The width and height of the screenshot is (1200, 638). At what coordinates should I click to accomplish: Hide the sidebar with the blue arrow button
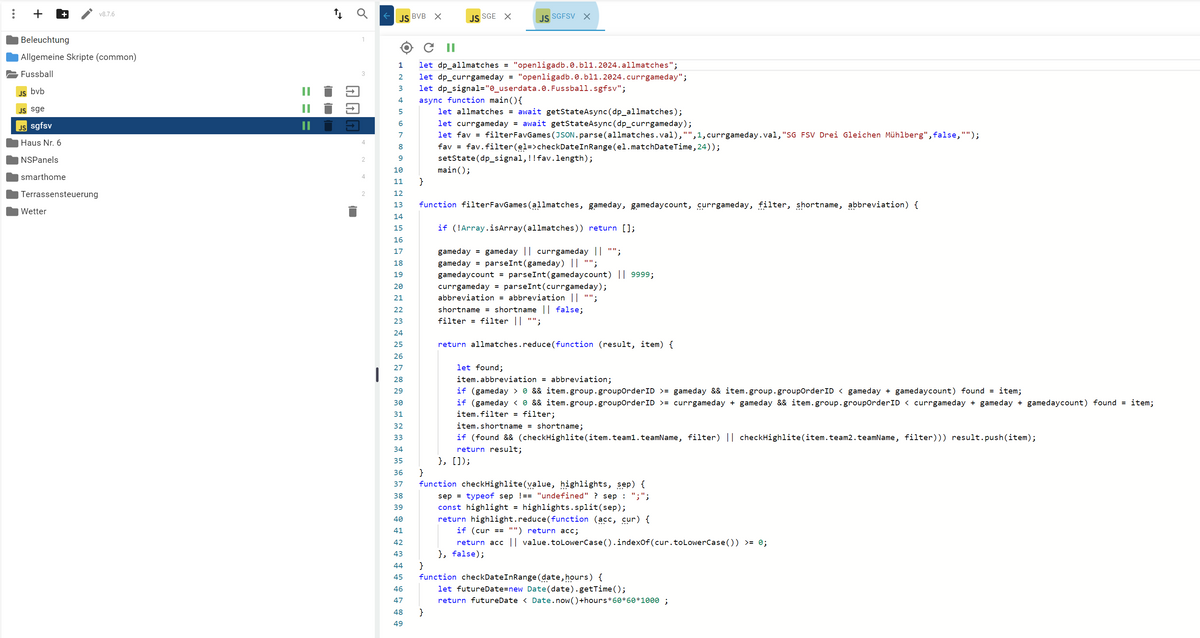point(387,17)
